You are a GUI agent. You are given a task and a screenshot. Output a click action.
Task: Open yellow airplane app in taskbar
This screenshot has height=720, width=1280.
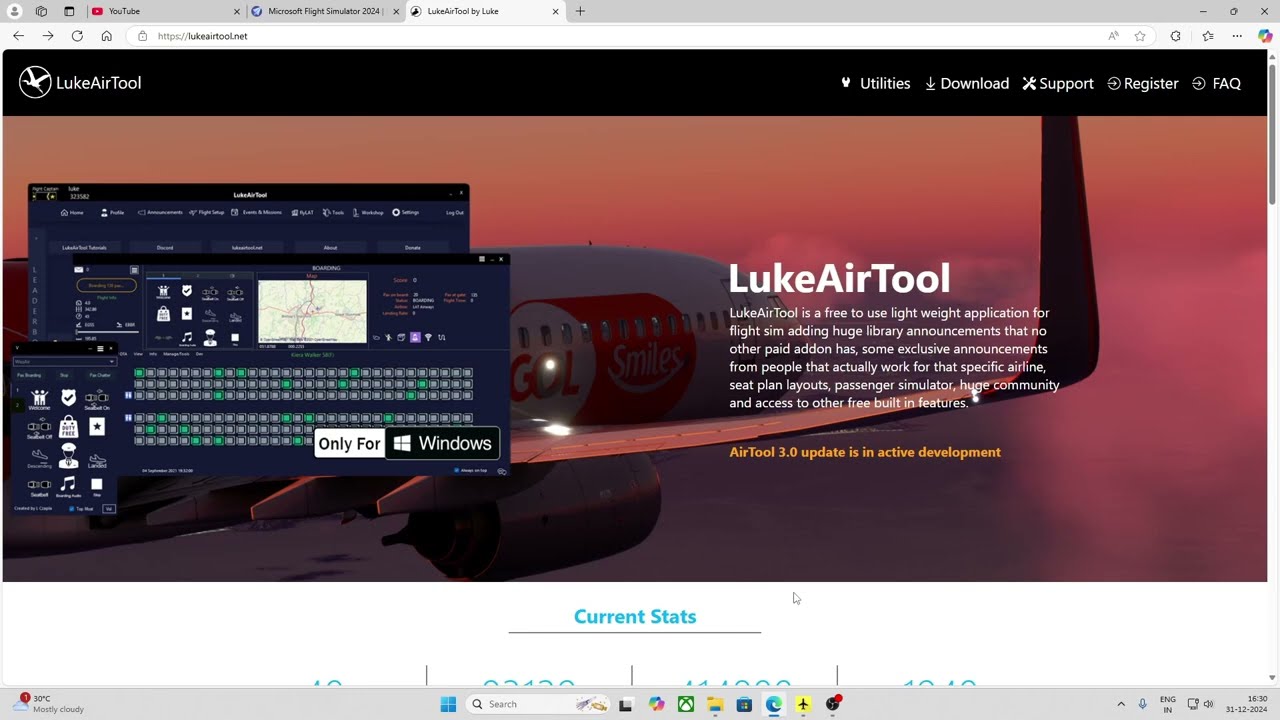[803, 704]
